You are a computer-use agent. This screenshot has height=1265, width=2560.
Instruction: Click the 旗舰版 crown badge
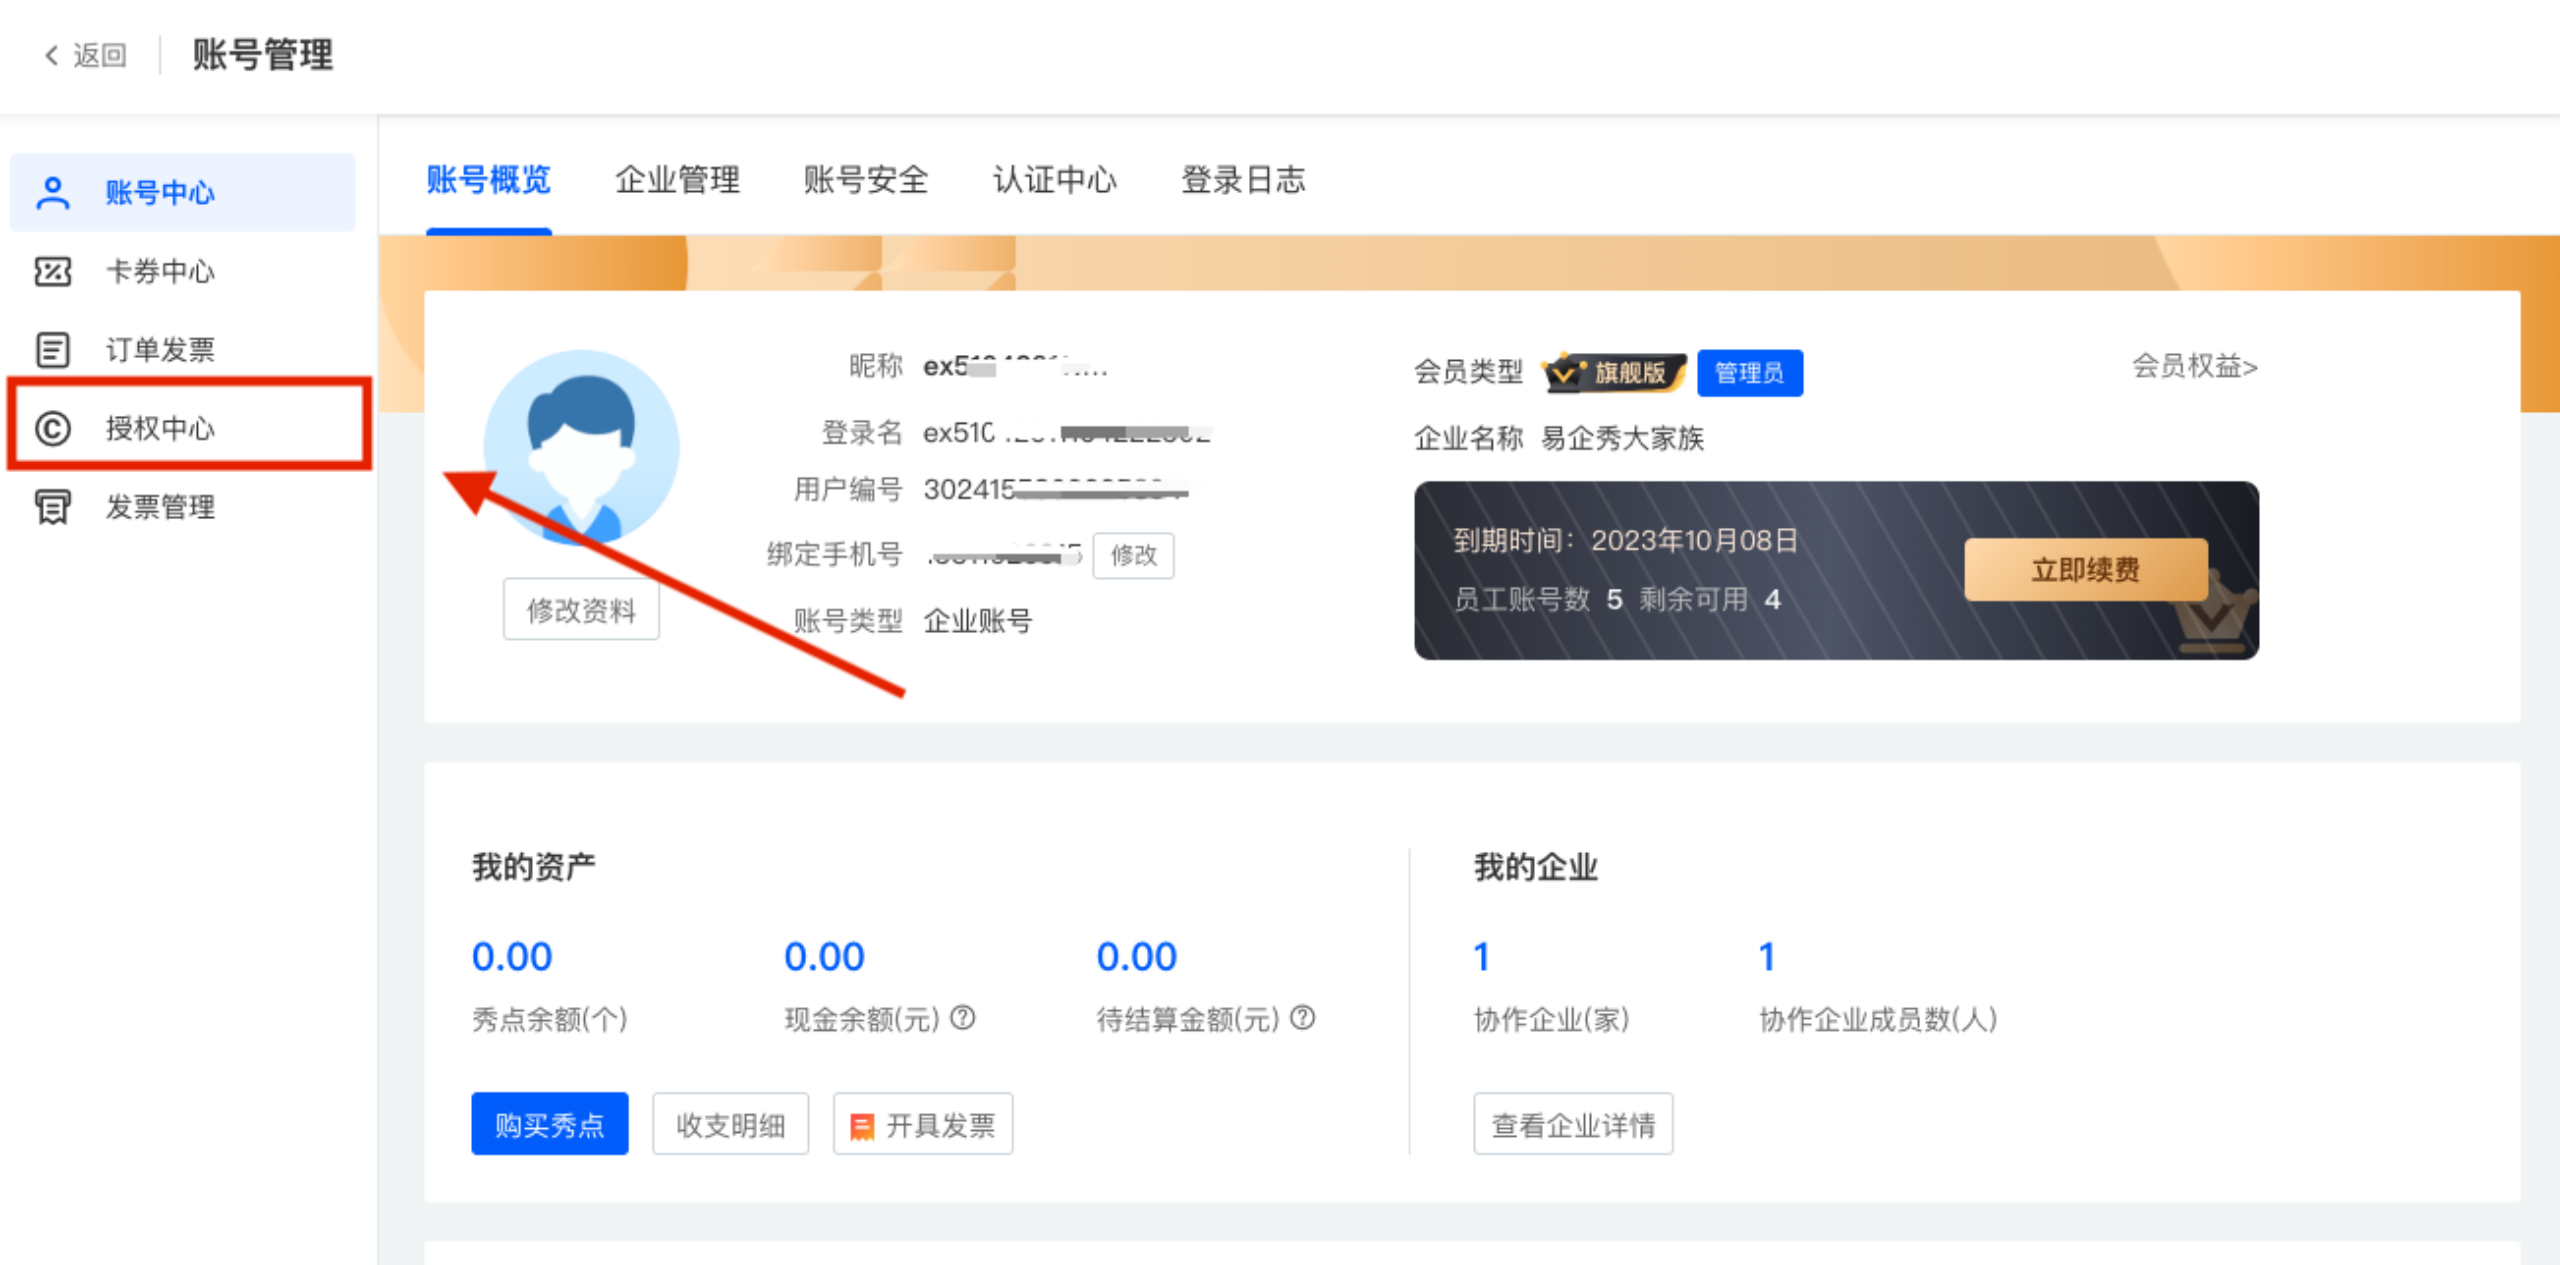coord(1613,373)
